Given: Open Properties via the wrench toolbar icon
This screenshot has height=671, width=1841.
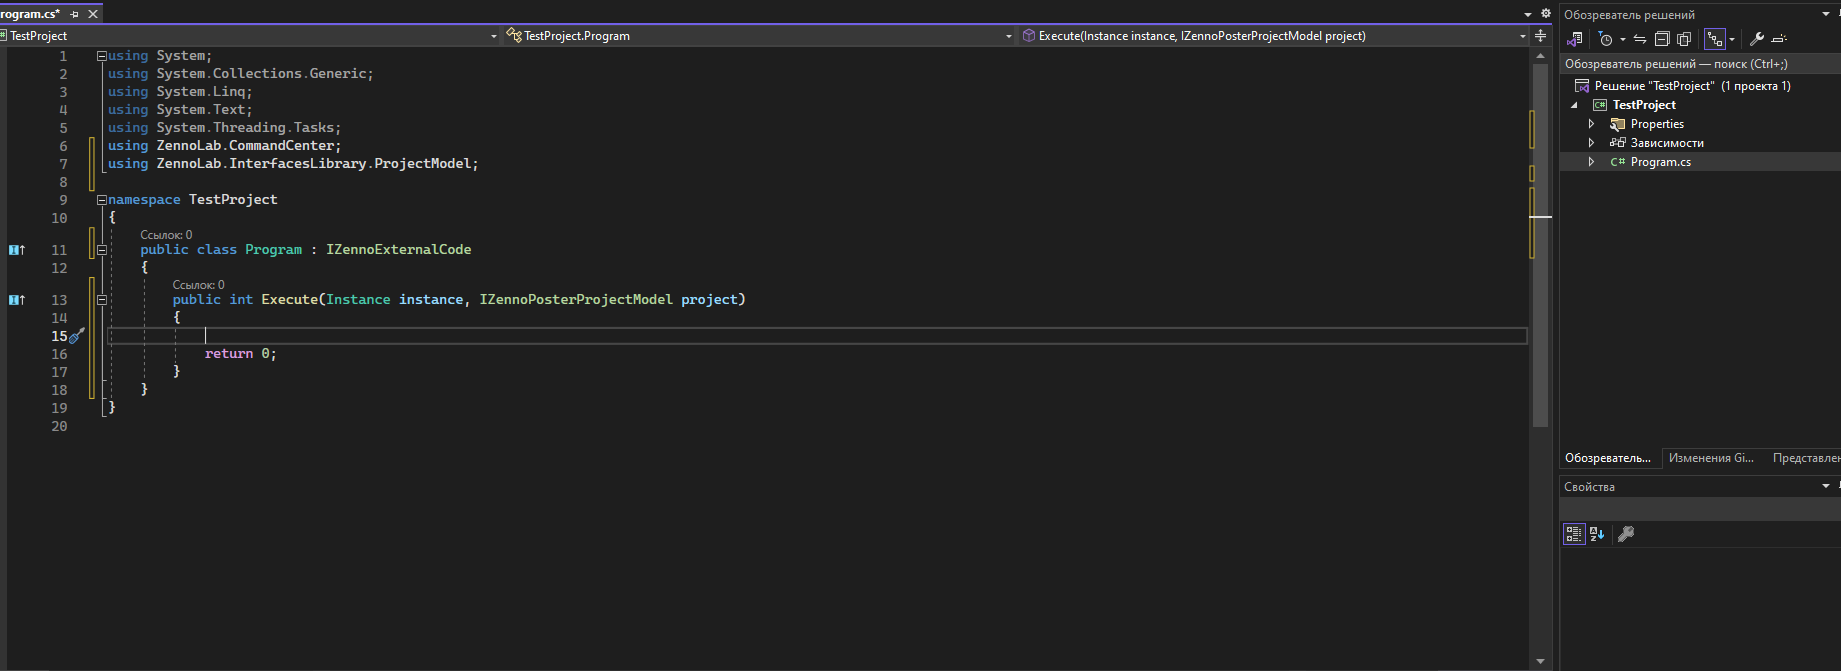Looking at the screenshot, I should (1756, 39).
